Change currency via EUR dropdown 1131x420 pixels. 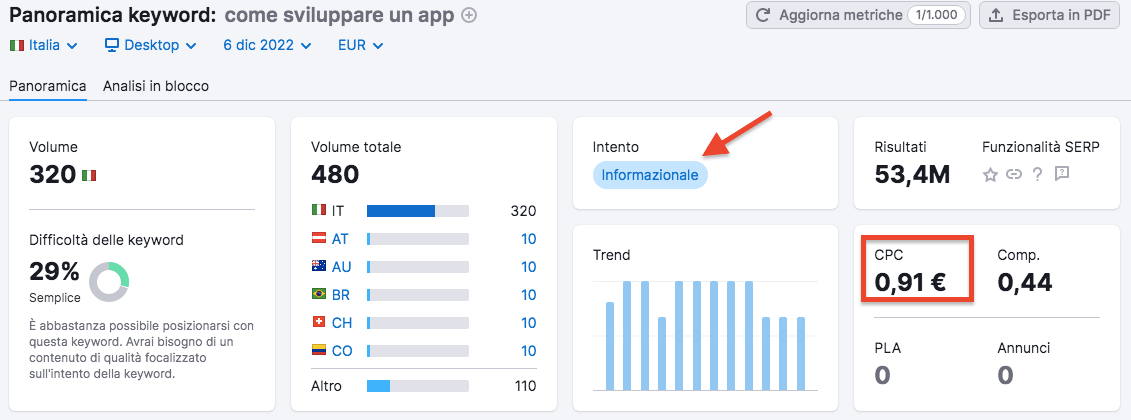tap(360, 45)
